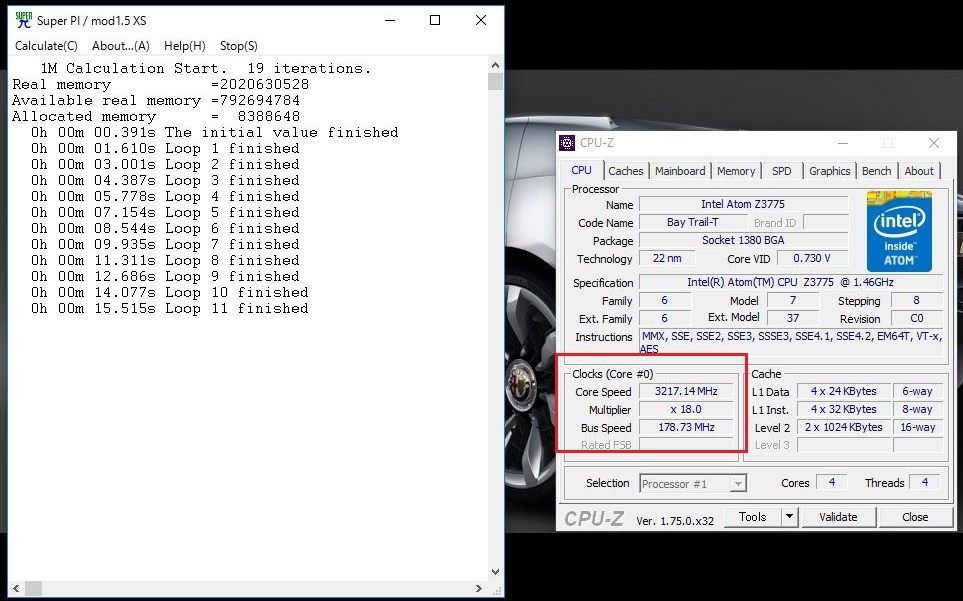Switch to the Mainboard tab
Screen dimensions: 963x601
coord(680,171)
